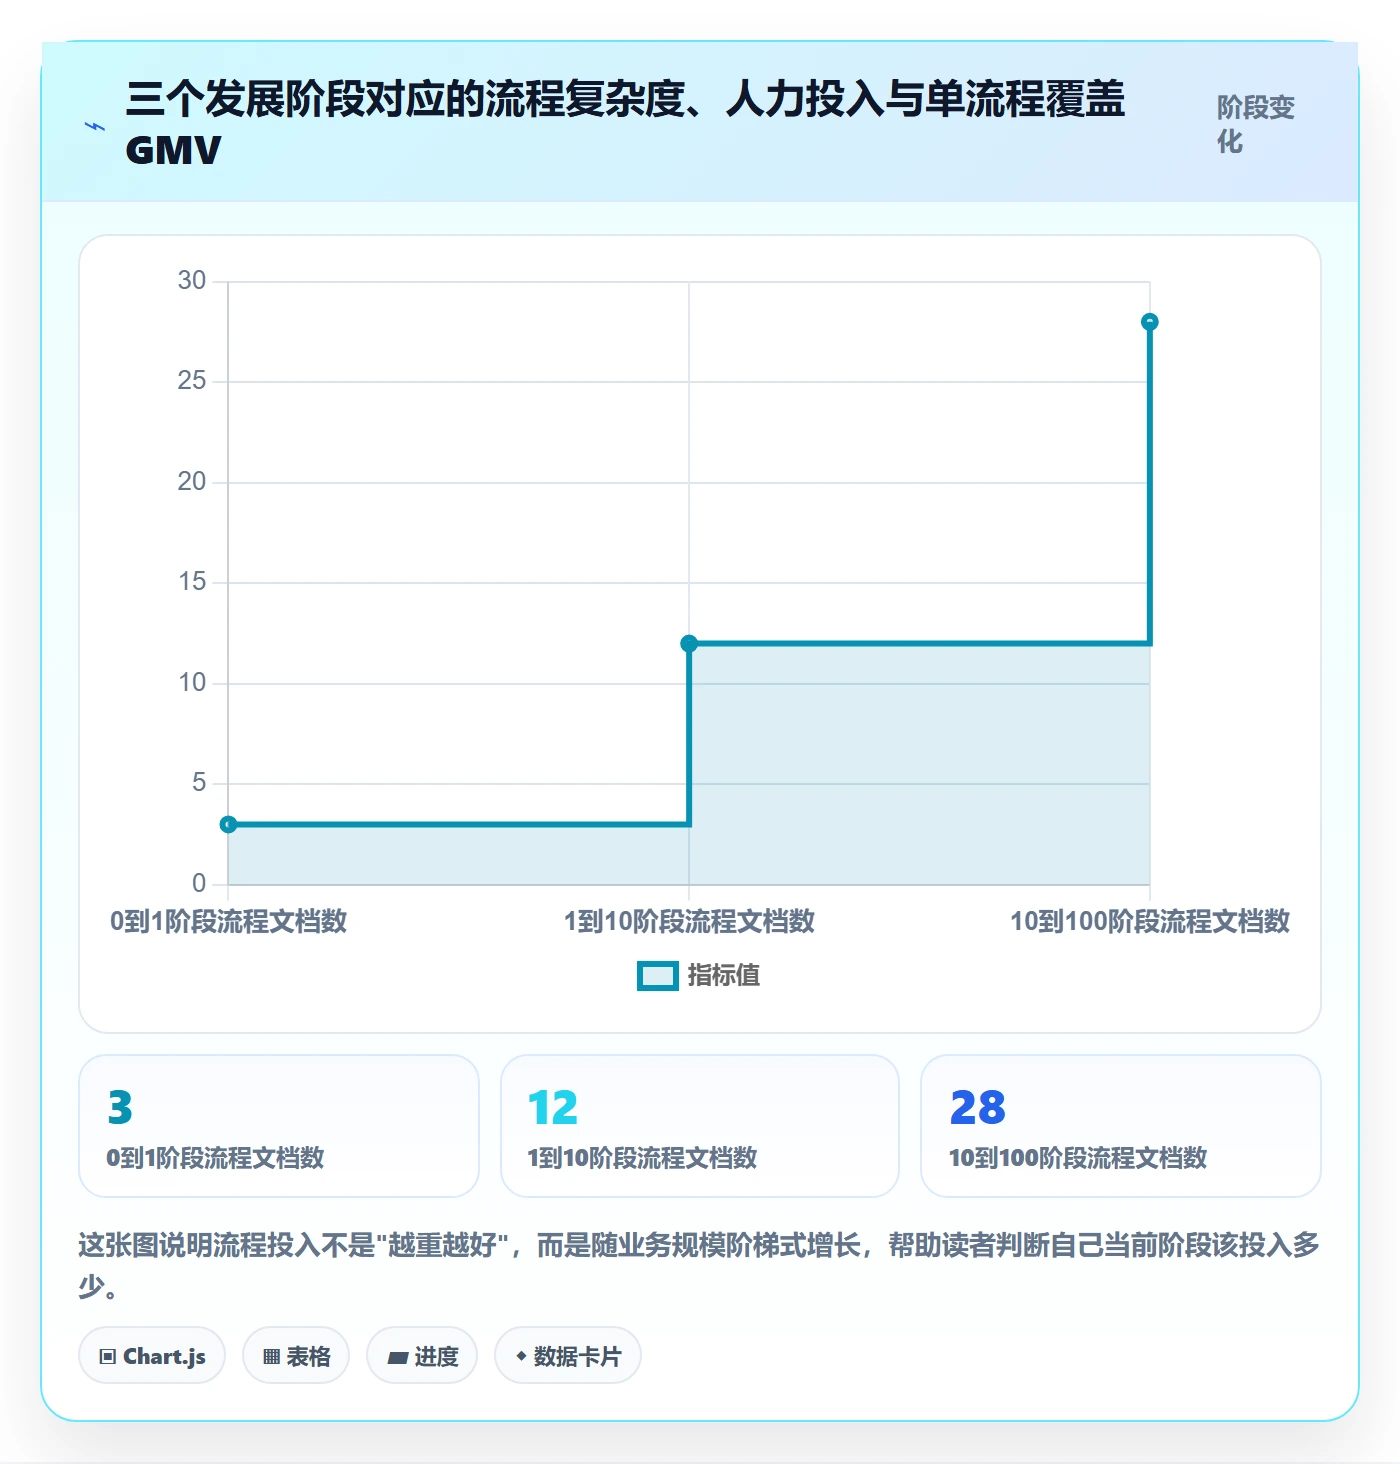The image size is (1400, 1464).
Task: Pick the chart data point at value 28
Action: tap(1150, 322)
